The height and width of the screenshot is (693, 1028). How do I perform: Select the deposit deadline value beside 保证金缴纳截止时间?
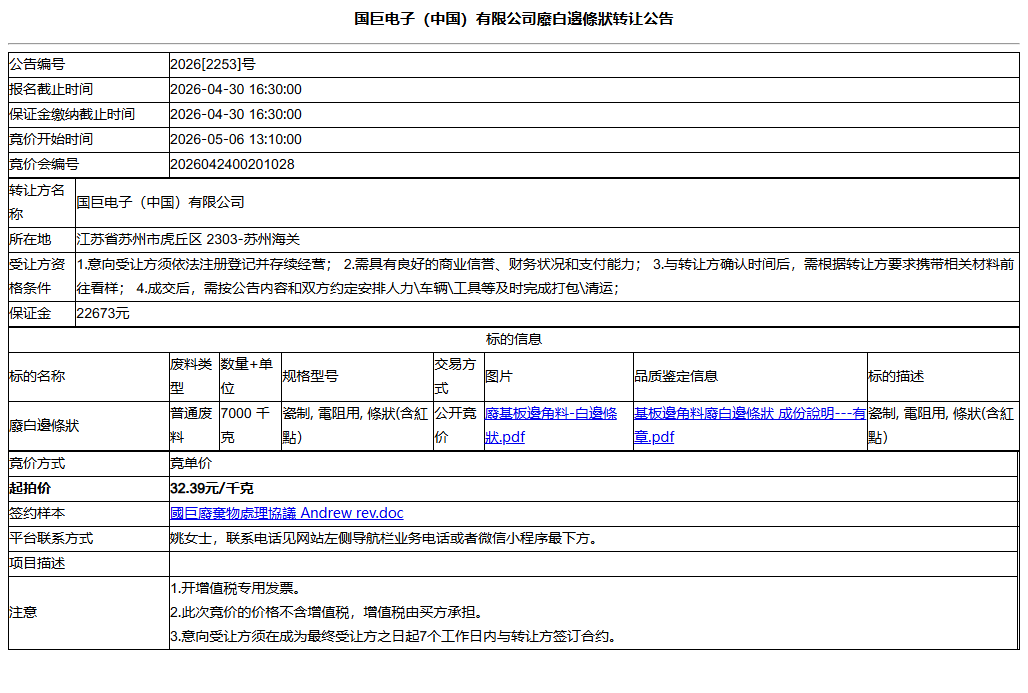tap(236, 114)
